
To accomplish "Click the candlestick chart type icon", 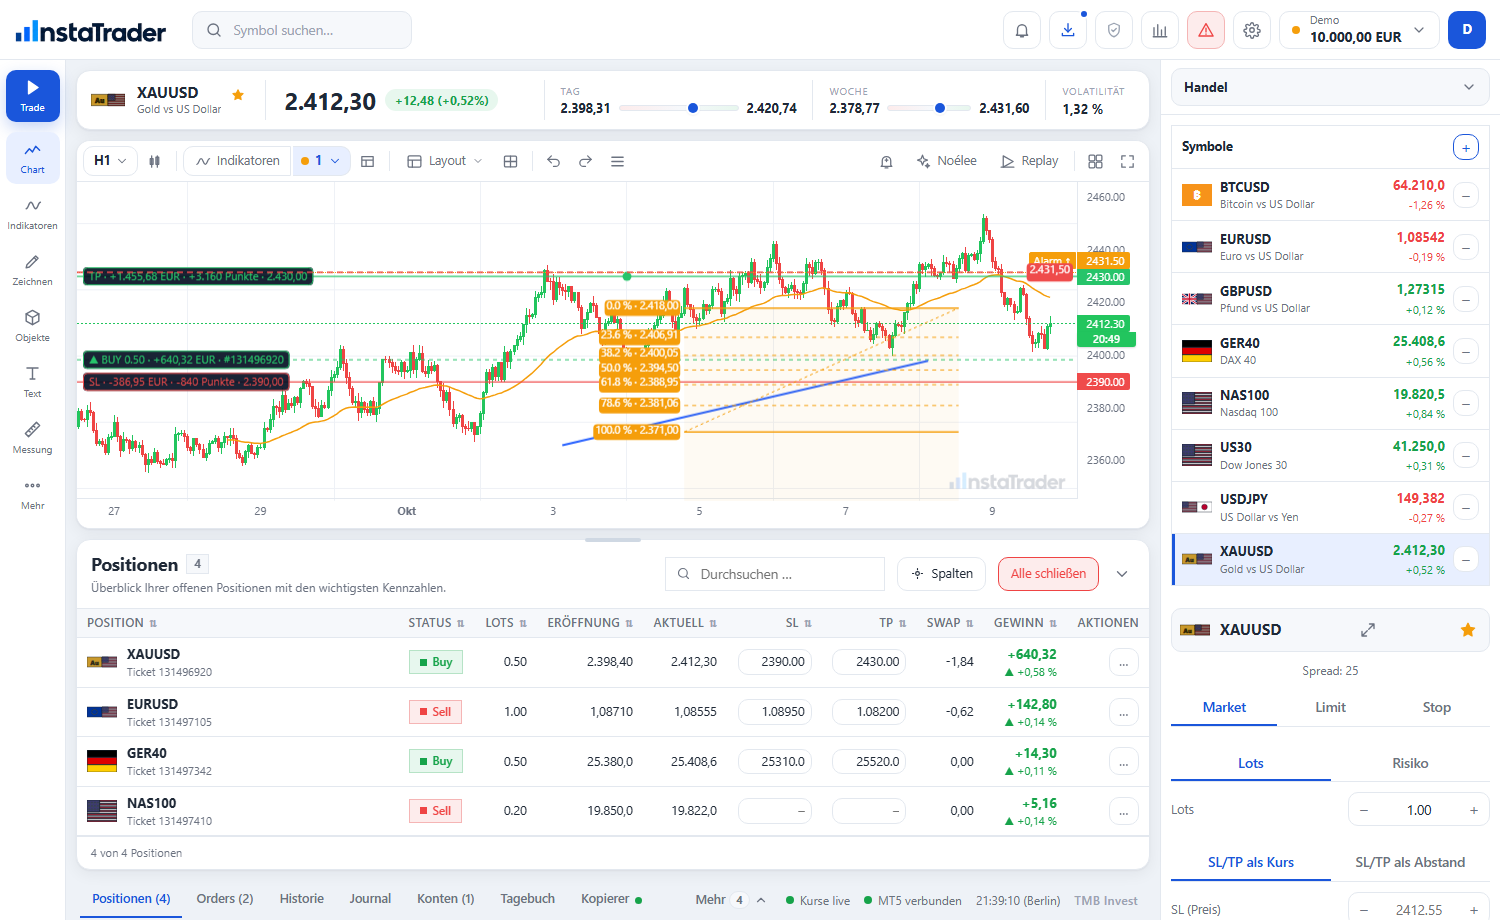I will [x=155, y=161].
